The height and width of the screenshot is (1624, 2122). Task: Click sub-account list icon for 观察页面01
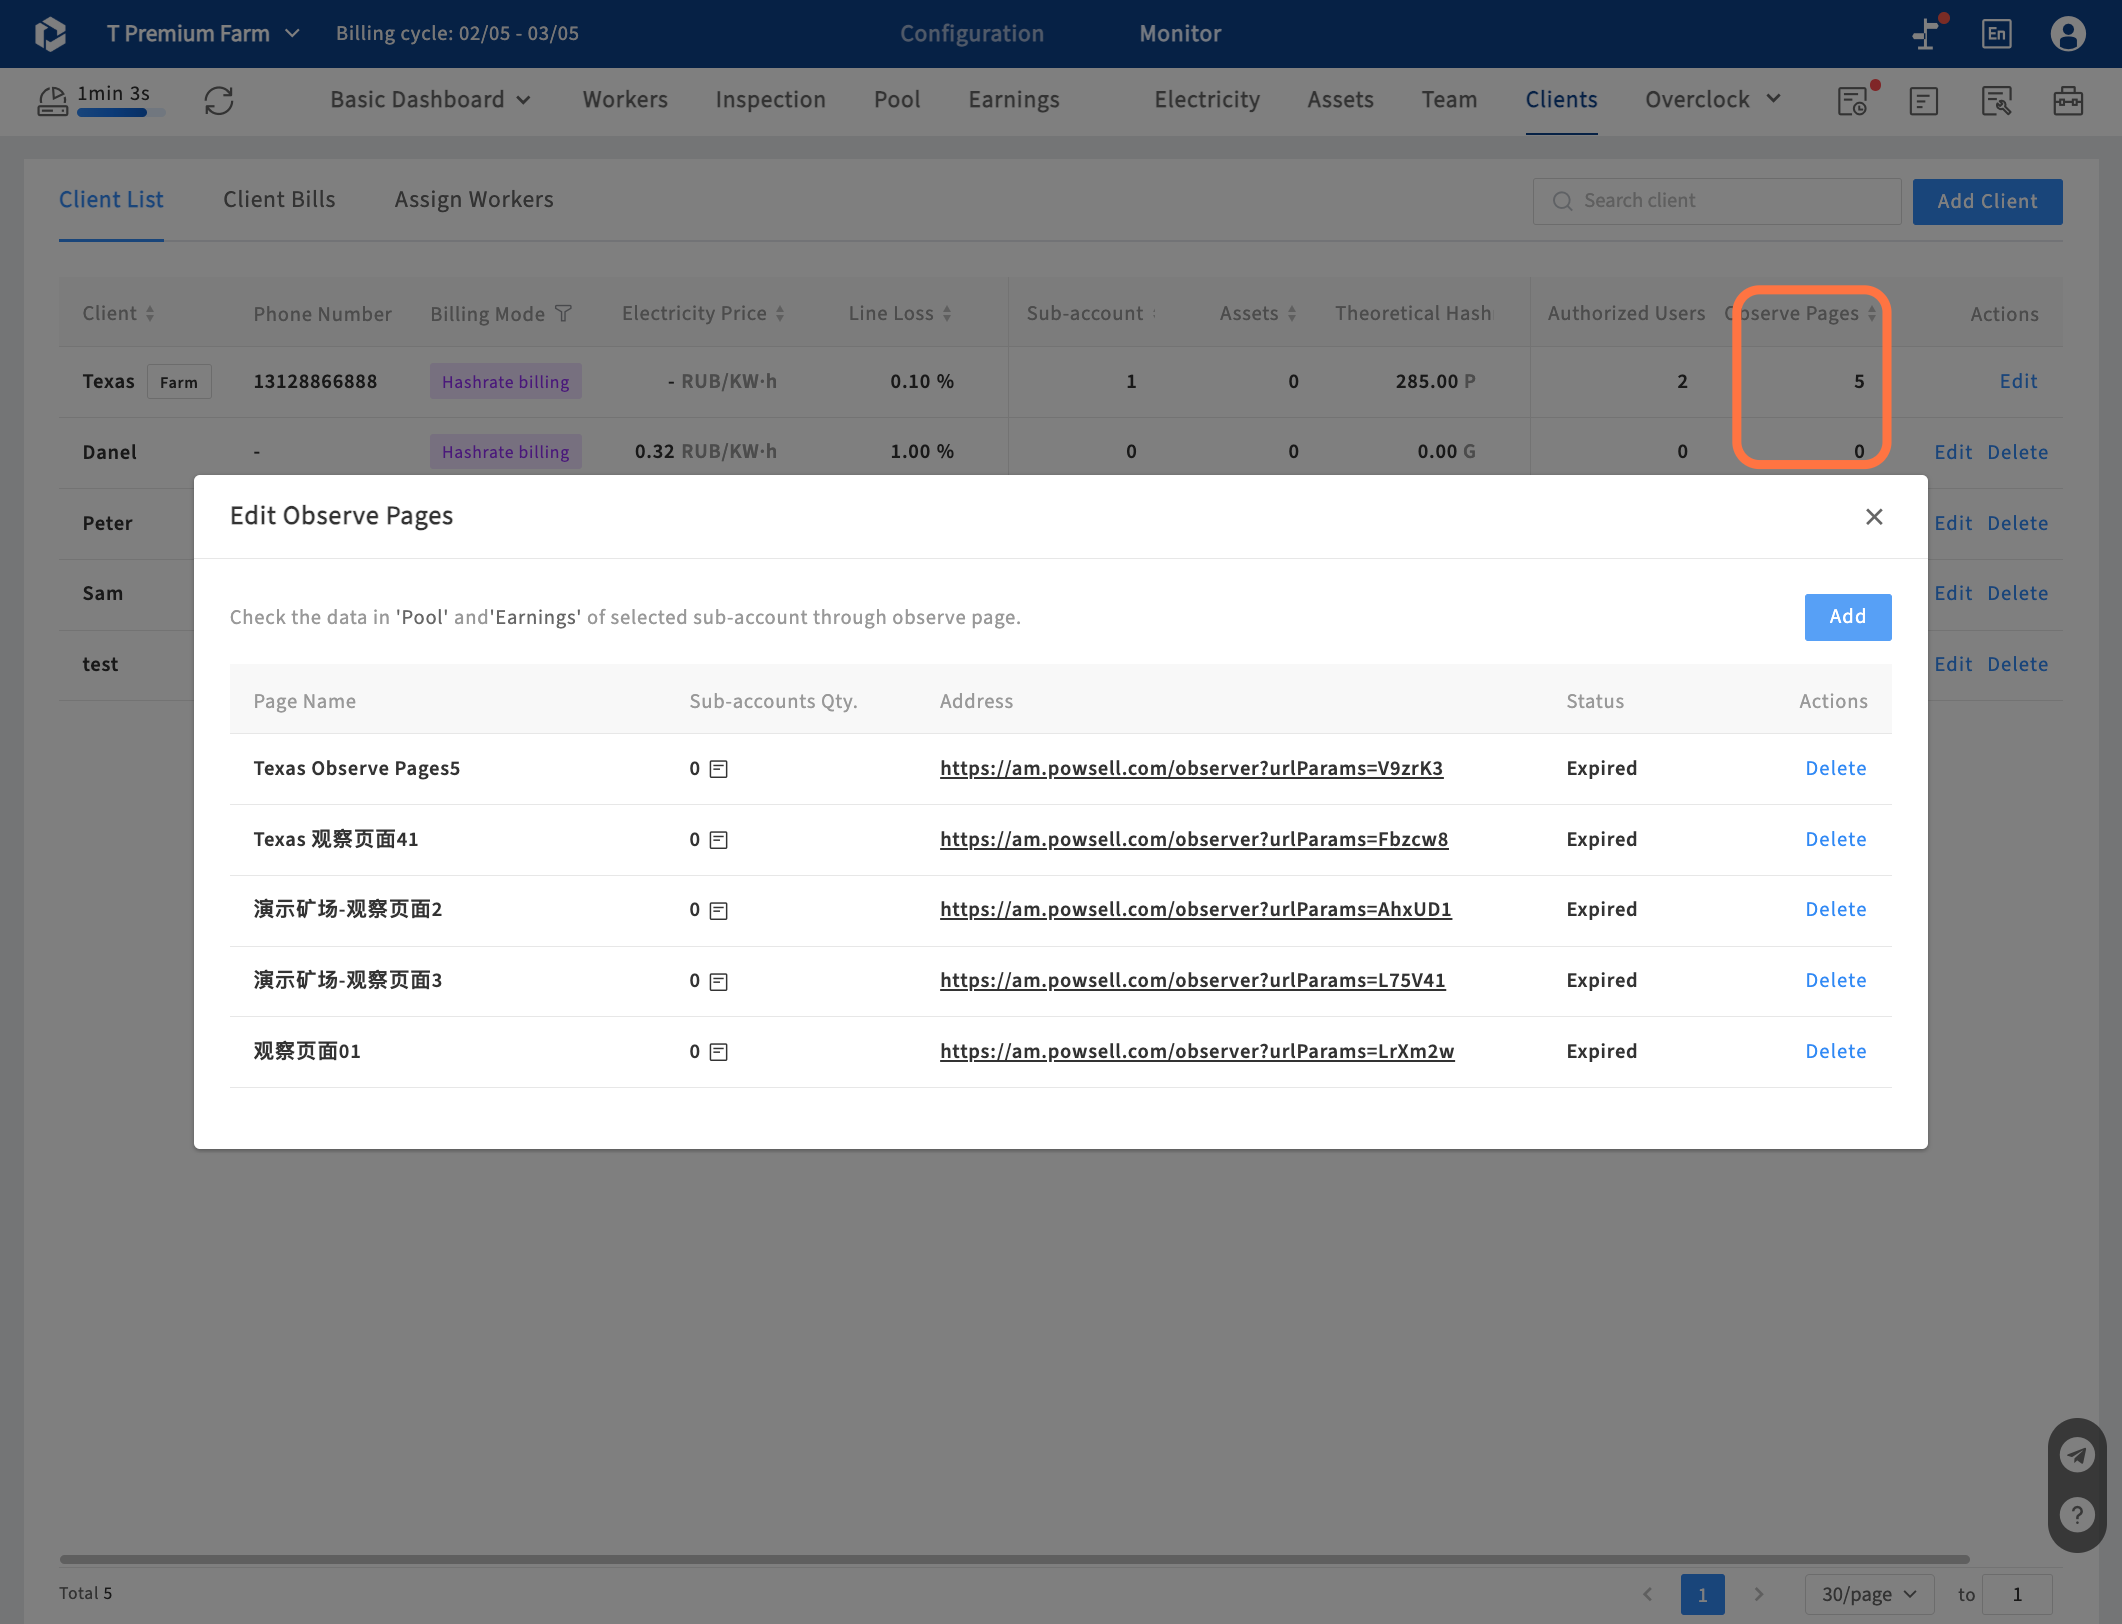coord(718,1052)
